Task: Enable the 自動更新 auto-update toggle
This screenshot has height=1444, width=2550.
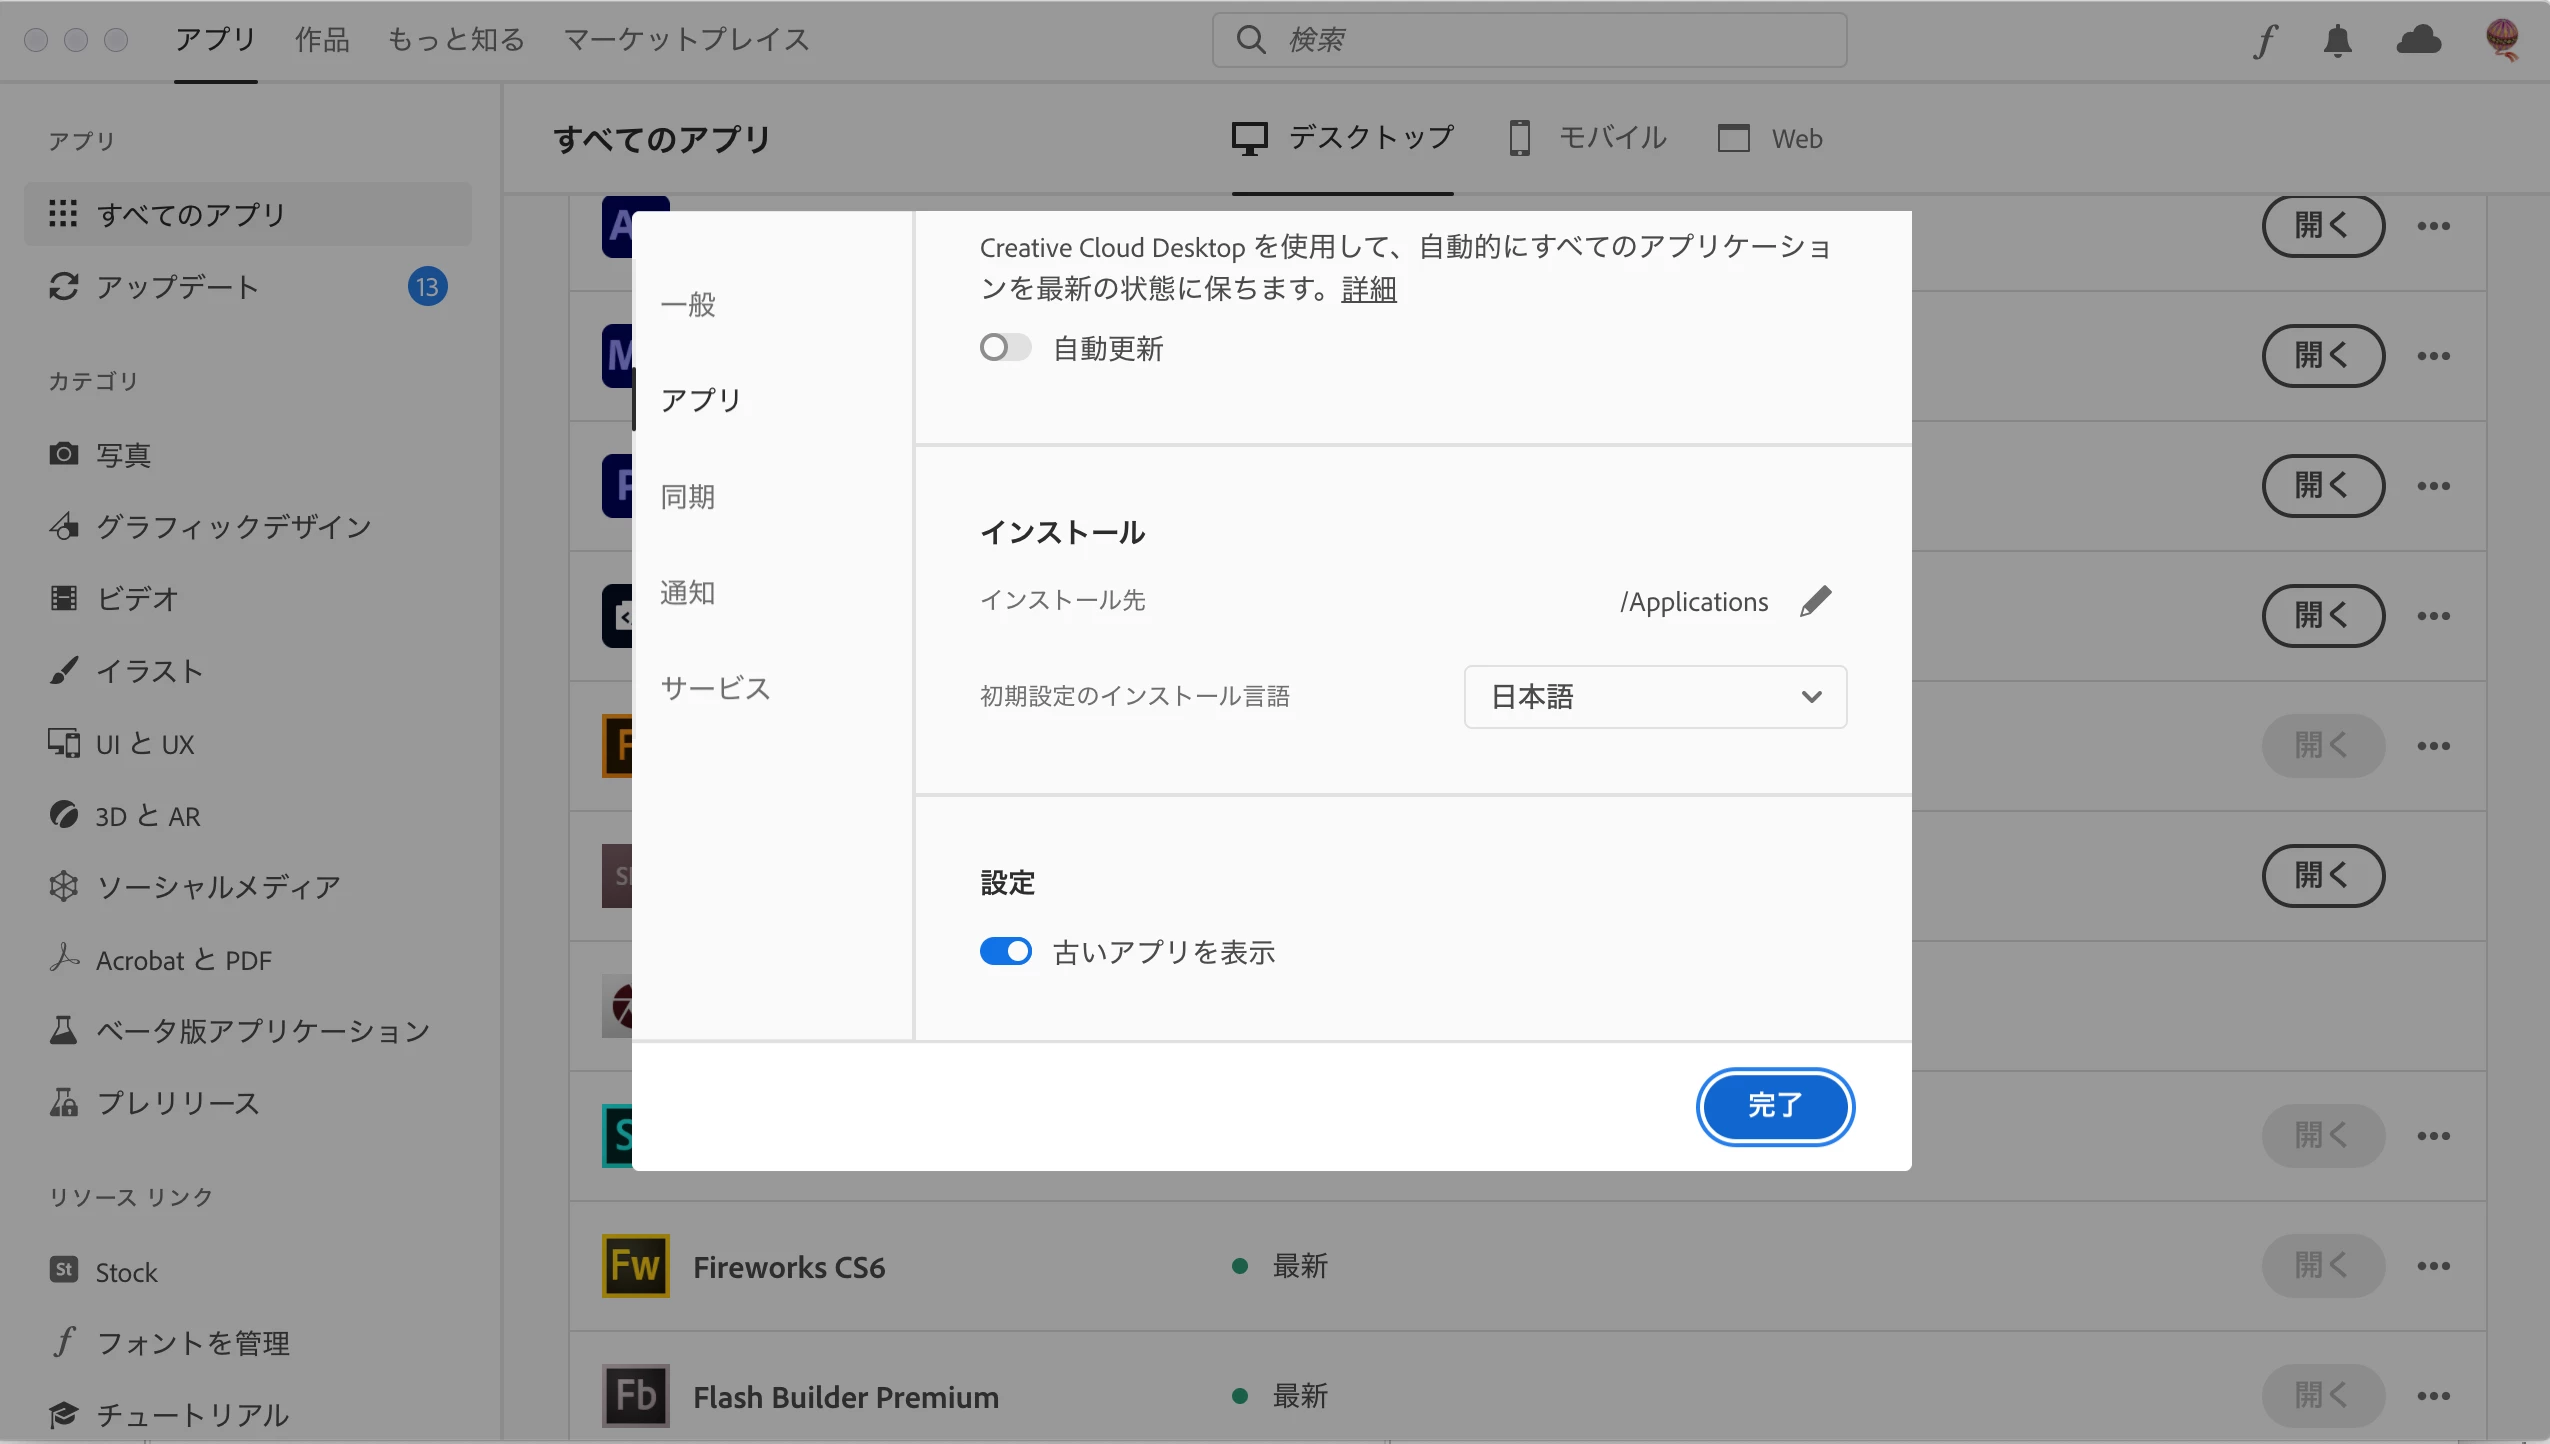Action: [1005, 348]
